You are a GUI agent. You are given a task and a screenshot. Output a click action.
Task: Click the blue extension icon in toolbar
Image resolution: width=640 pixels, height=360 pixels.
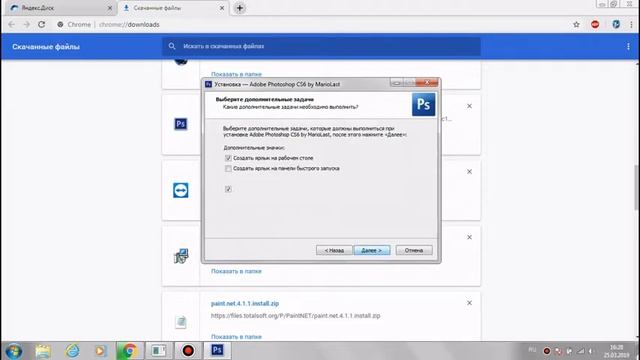coord(616,24)
